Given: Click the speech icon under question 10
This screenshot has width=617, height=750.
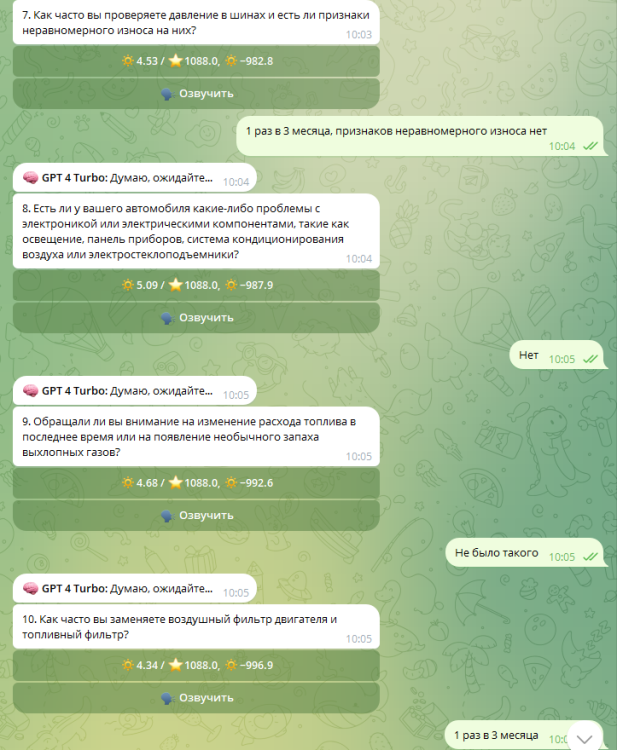Looking at the screenshot, I should click(x=167, y=698).
